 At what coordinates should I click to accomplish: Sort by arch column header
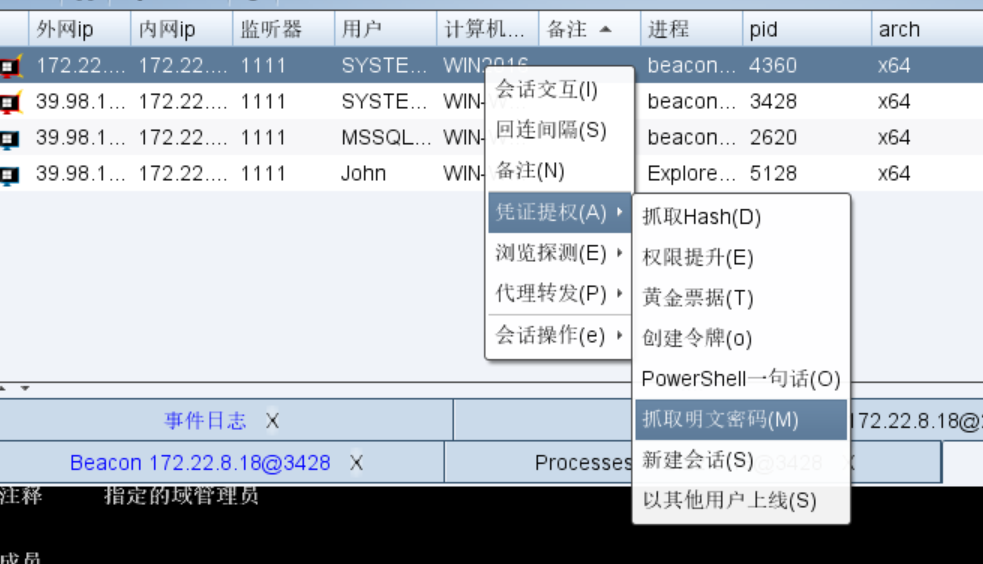tap(927, 29)
